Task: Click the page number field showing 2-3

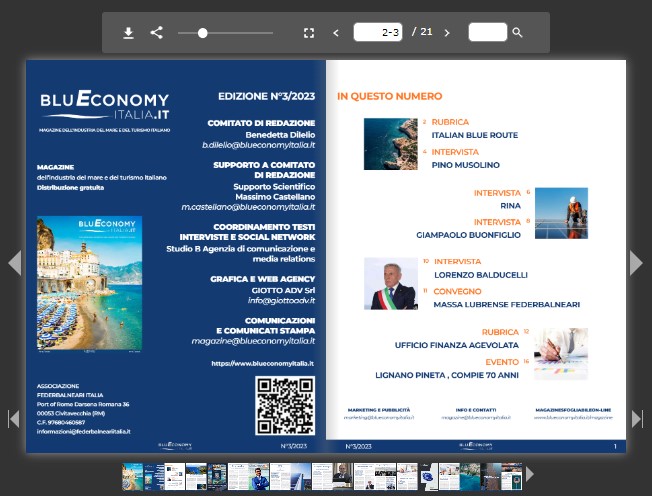Action: [378, 32]
